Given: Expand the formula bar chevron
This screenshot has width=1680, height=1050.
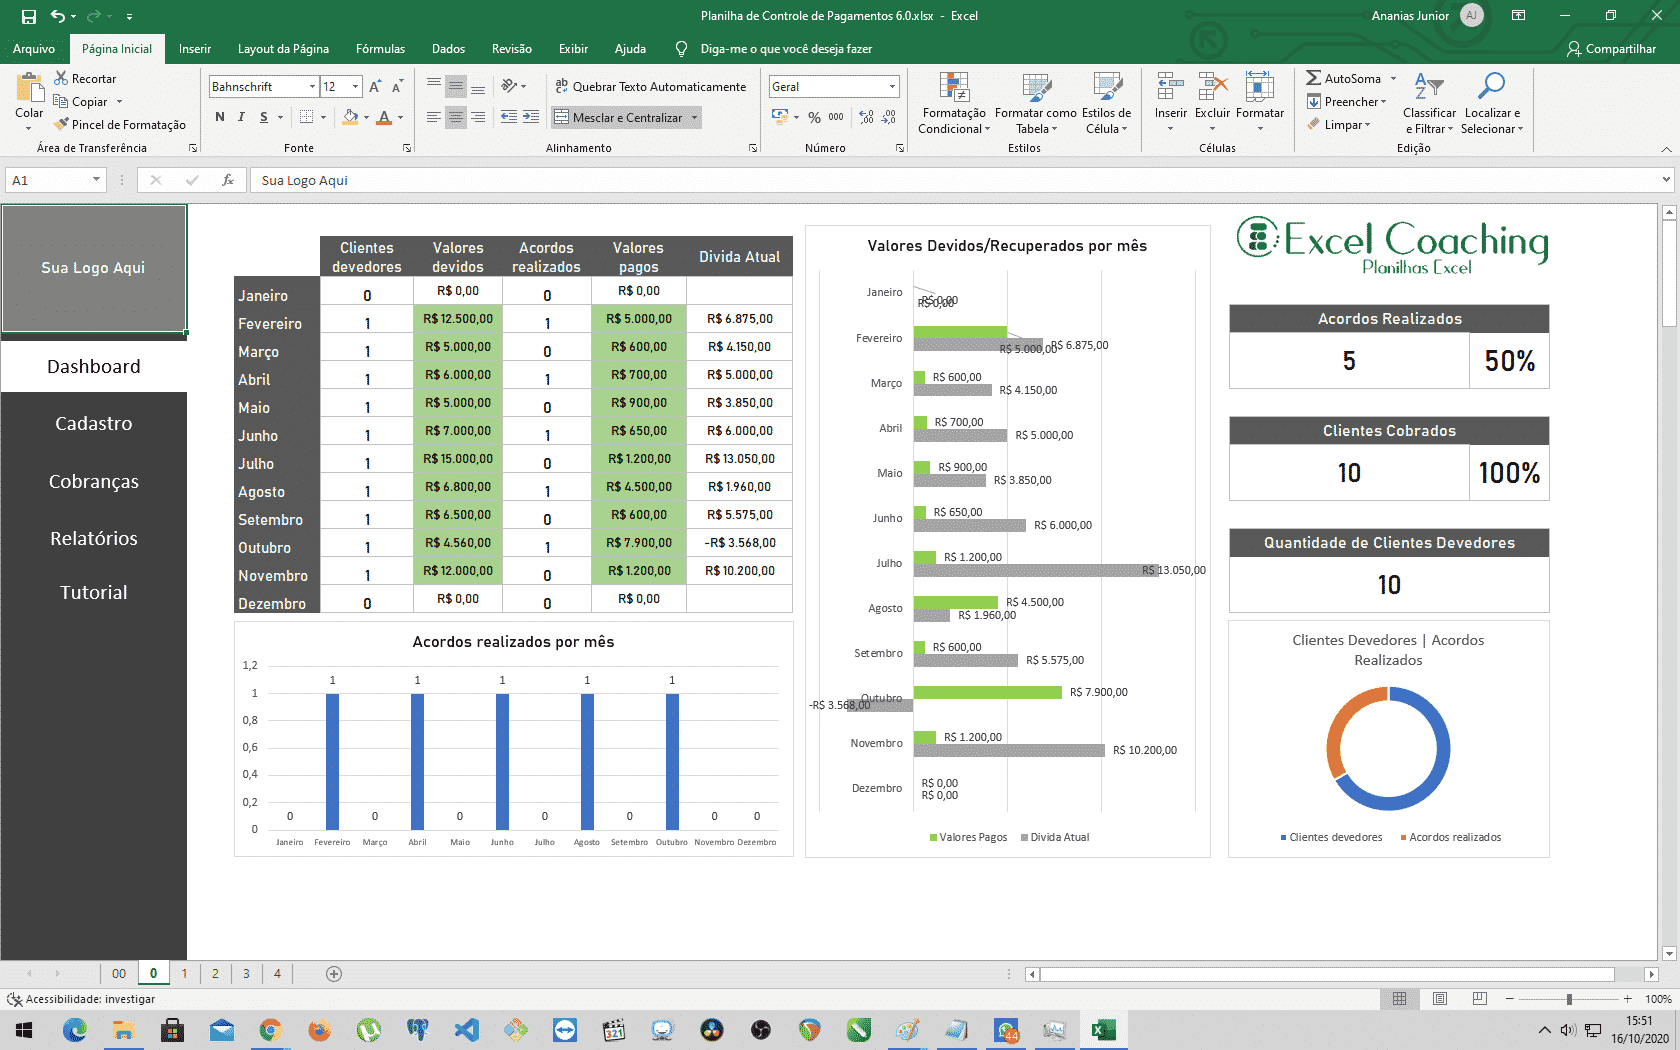Looking at the screenshot, I should [1666, 180].
